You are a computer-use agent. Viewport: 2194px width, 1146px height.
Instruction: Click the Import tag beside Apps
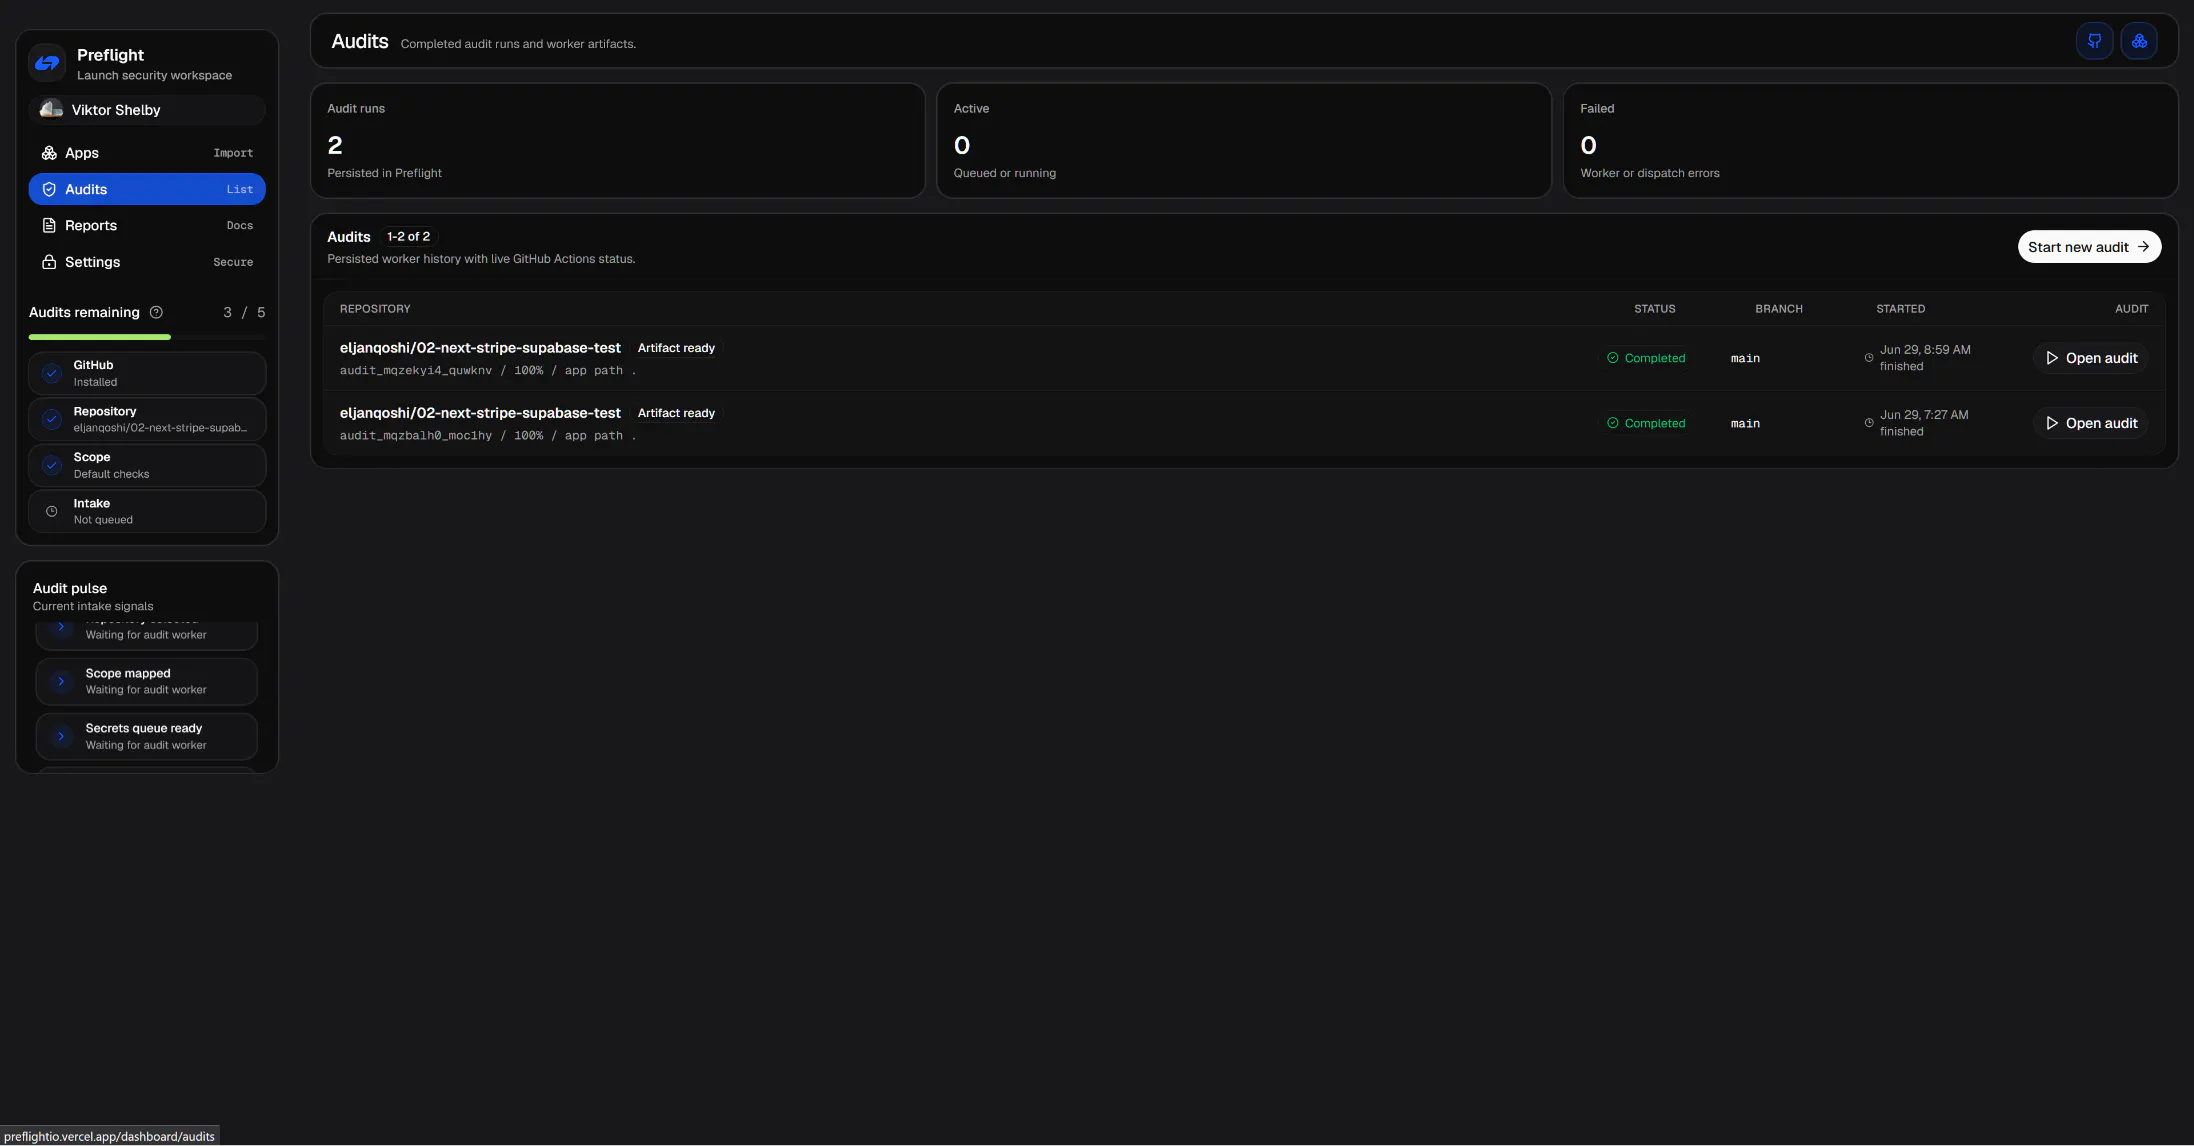(x=233, y=153)
